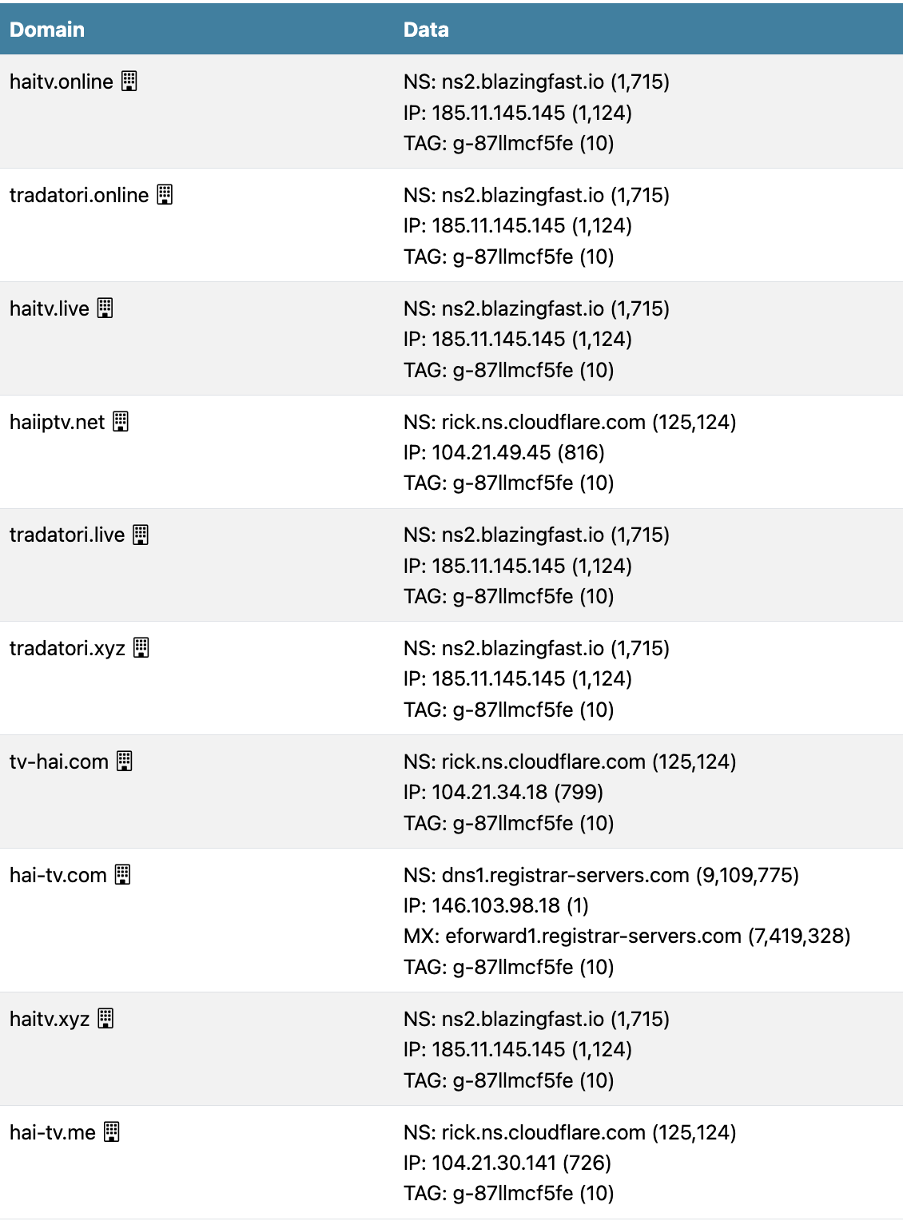The image size is (904, 1222).
Task: Click the tv-hai.com domain name
Action: [59, 761]
